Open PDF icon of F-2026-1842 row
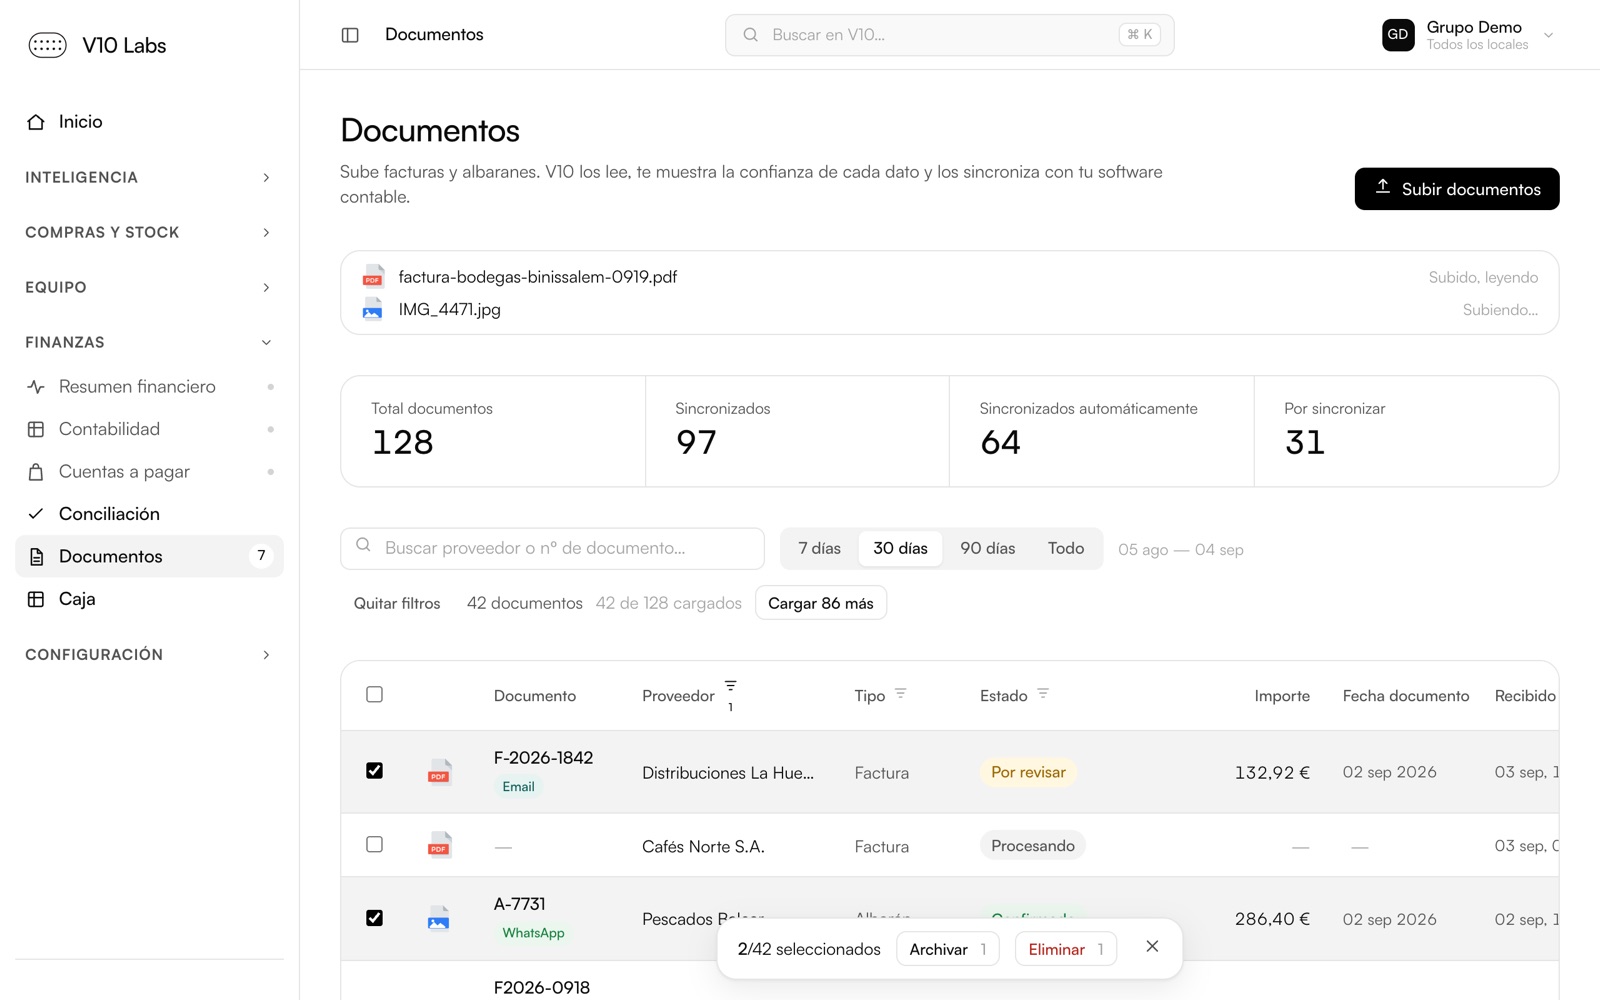The width and height of the screenshot is (1600, 1000). (x=439, y=772)
